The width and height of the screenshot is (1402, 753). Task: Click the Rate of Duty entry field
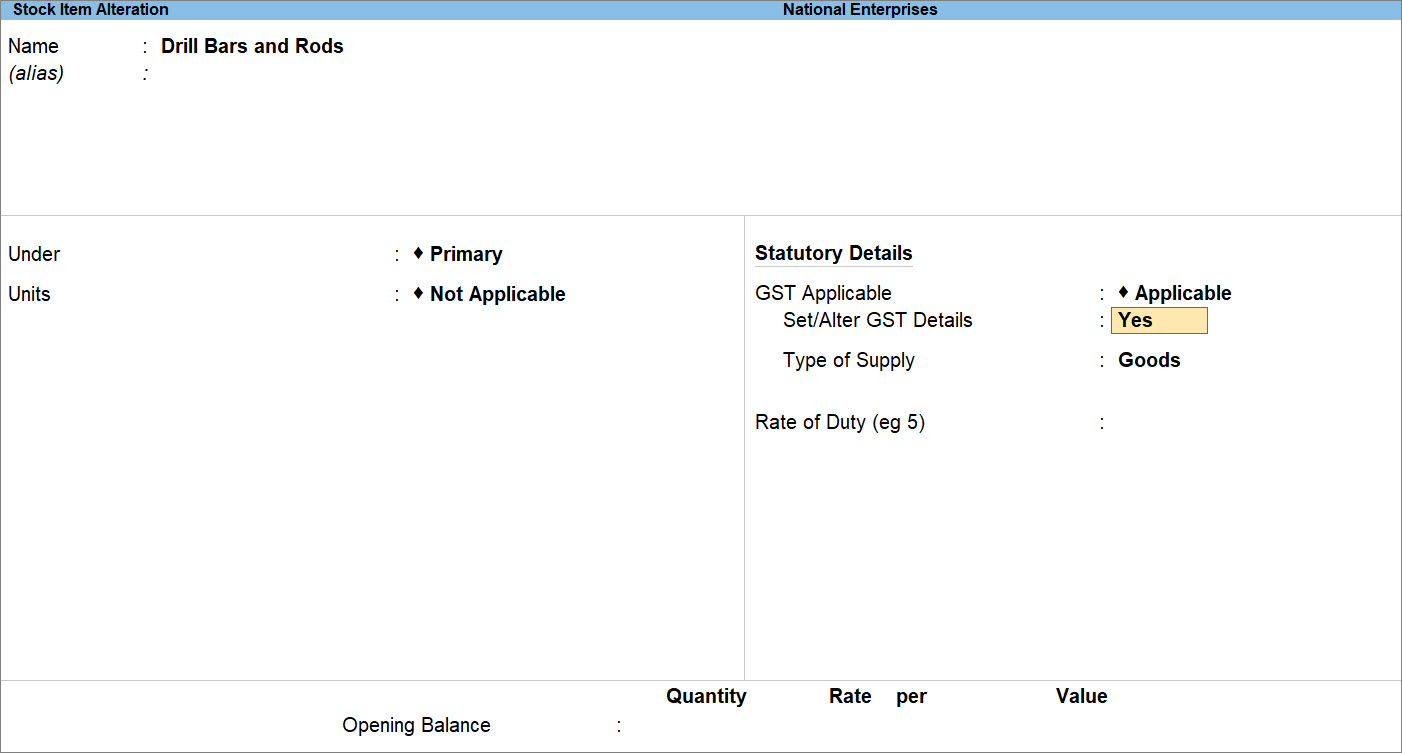[x=1160, y=422]
